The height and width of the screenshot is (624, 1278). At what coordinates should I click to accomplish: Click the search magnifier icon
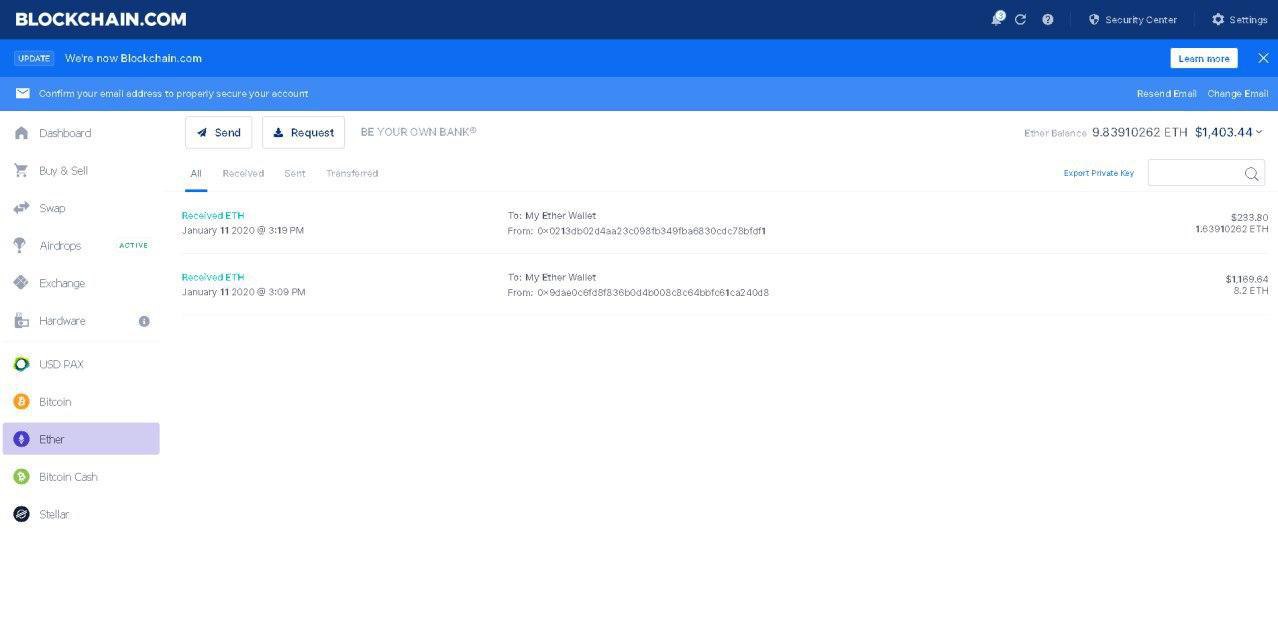click(x=1251, y=174)
